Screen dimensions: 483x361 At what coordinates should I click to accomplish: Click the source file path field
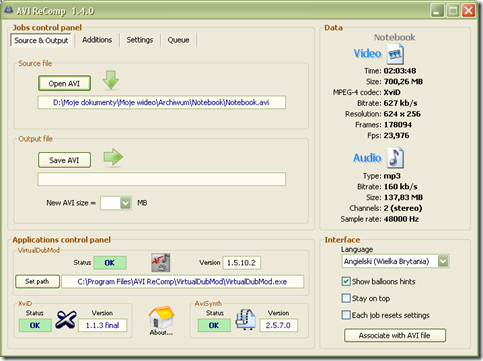click(x=161, y=102)
